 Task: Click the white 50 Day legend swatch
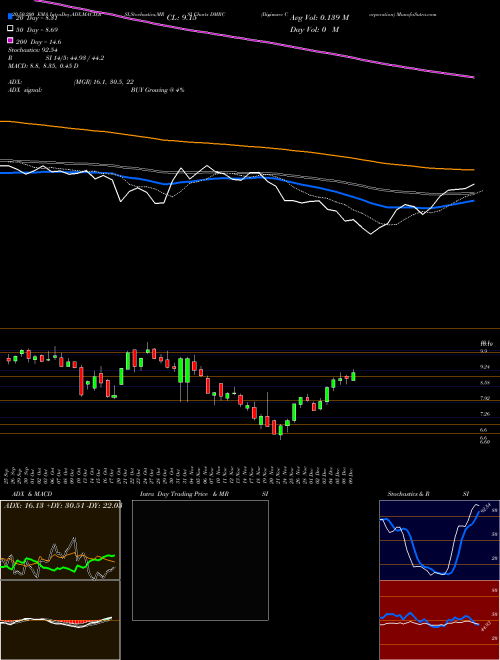10,29
